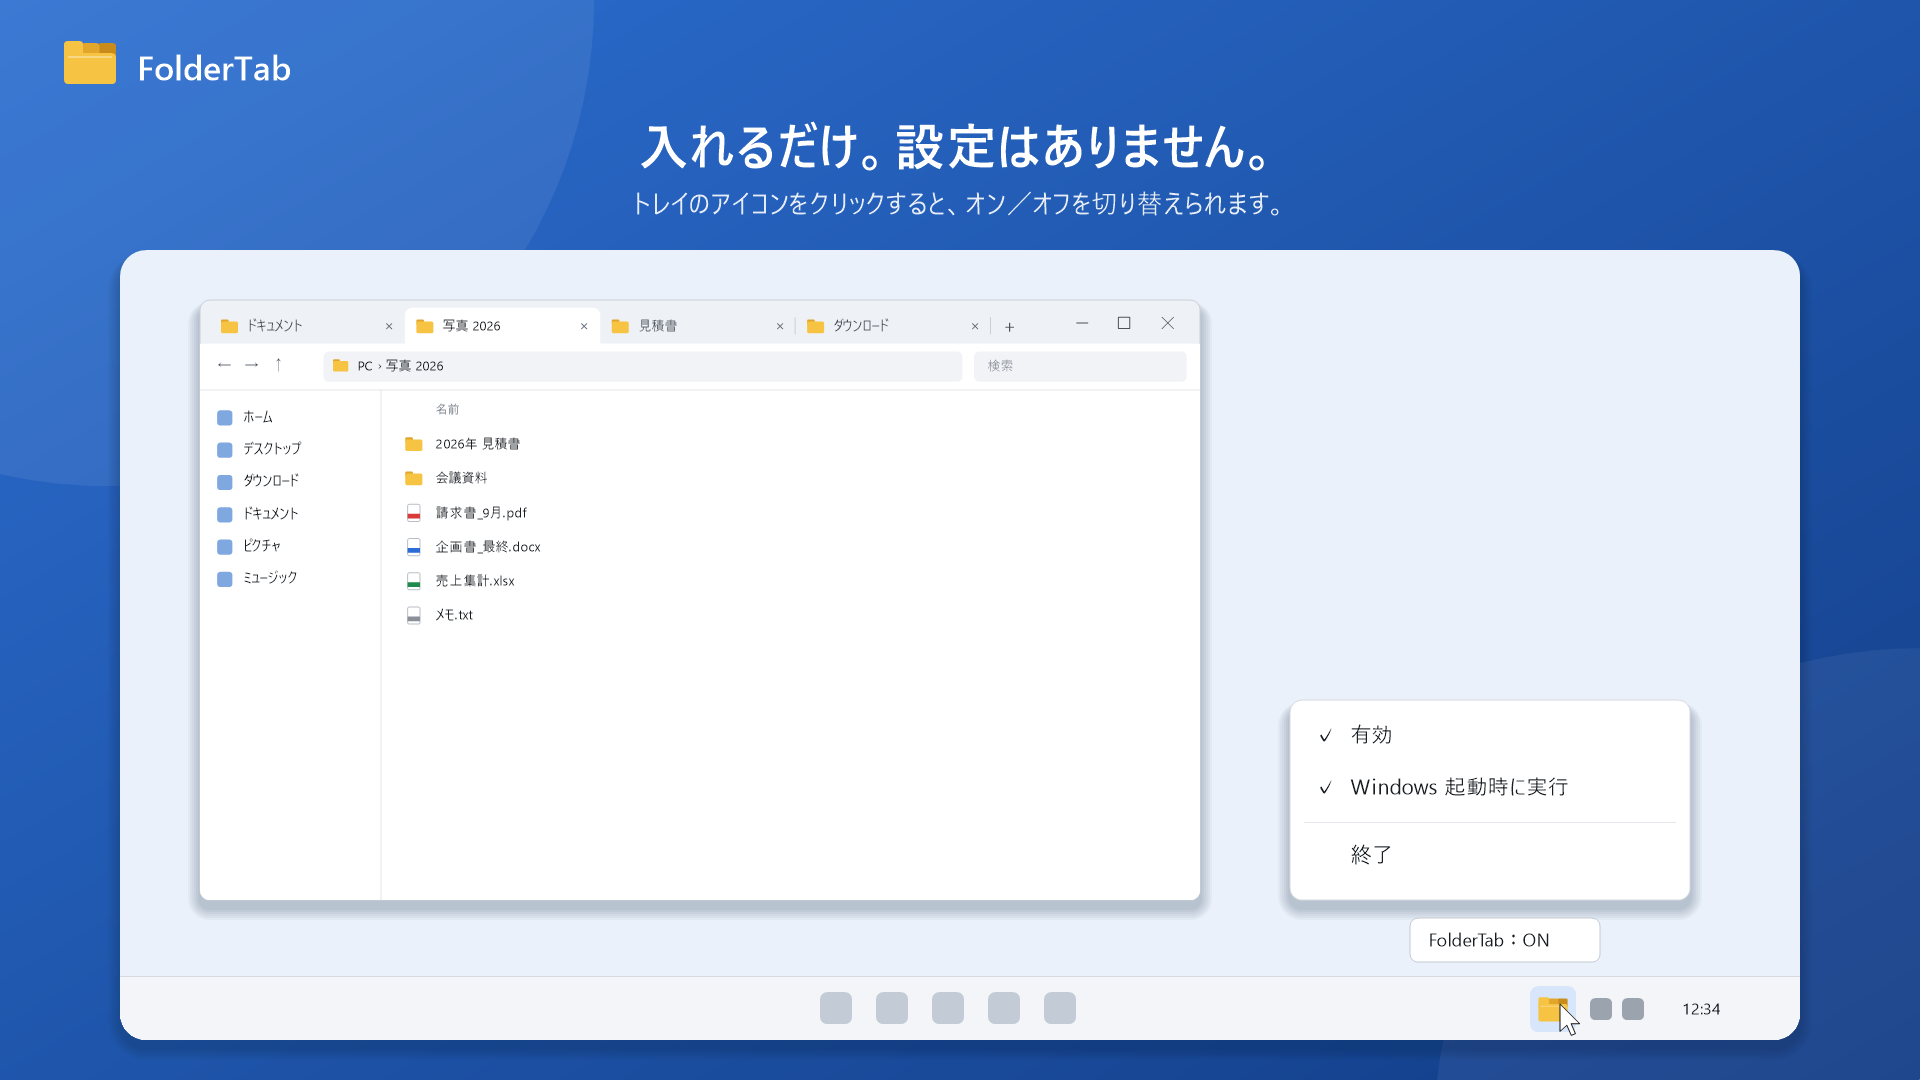The width and height of the screenshot is (1920, 1080).
Task: Close the ドキュメント tab
Action: (x=389, y=326)
